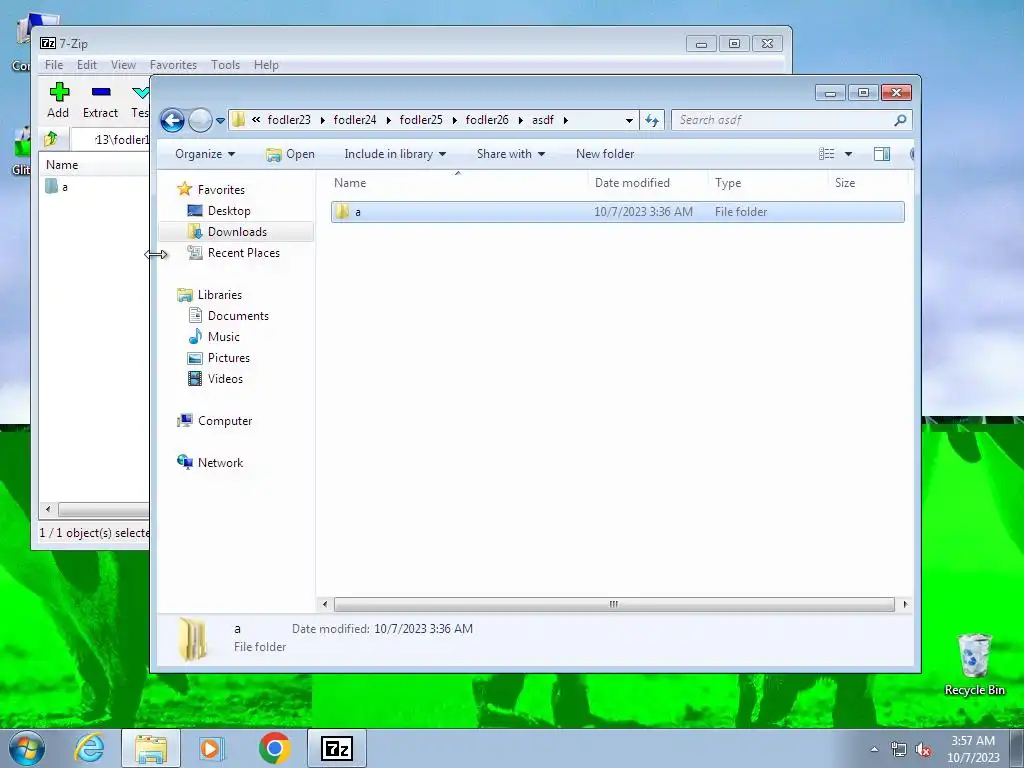The image size is (1024, 768).
Task: Toggle the preview pane
Action: (x=882, y=154)
